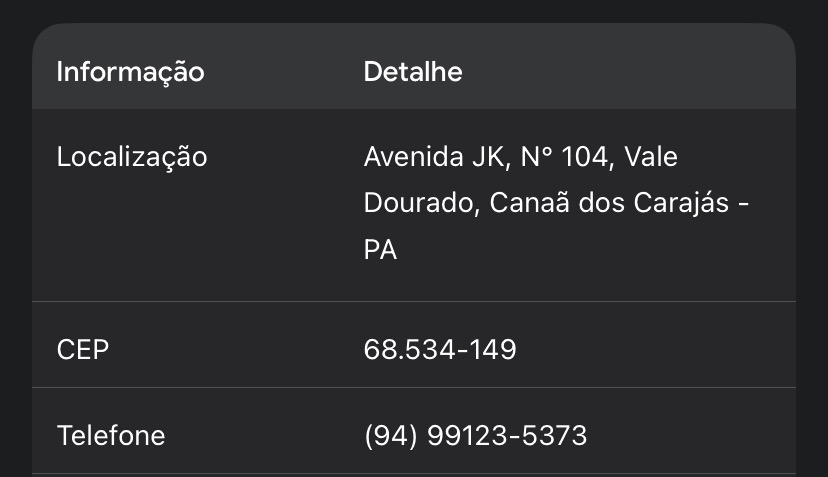The image size is (828, 477).
Task: Click the "99123-5373" digits of the phone
Action: click(507, 436)
